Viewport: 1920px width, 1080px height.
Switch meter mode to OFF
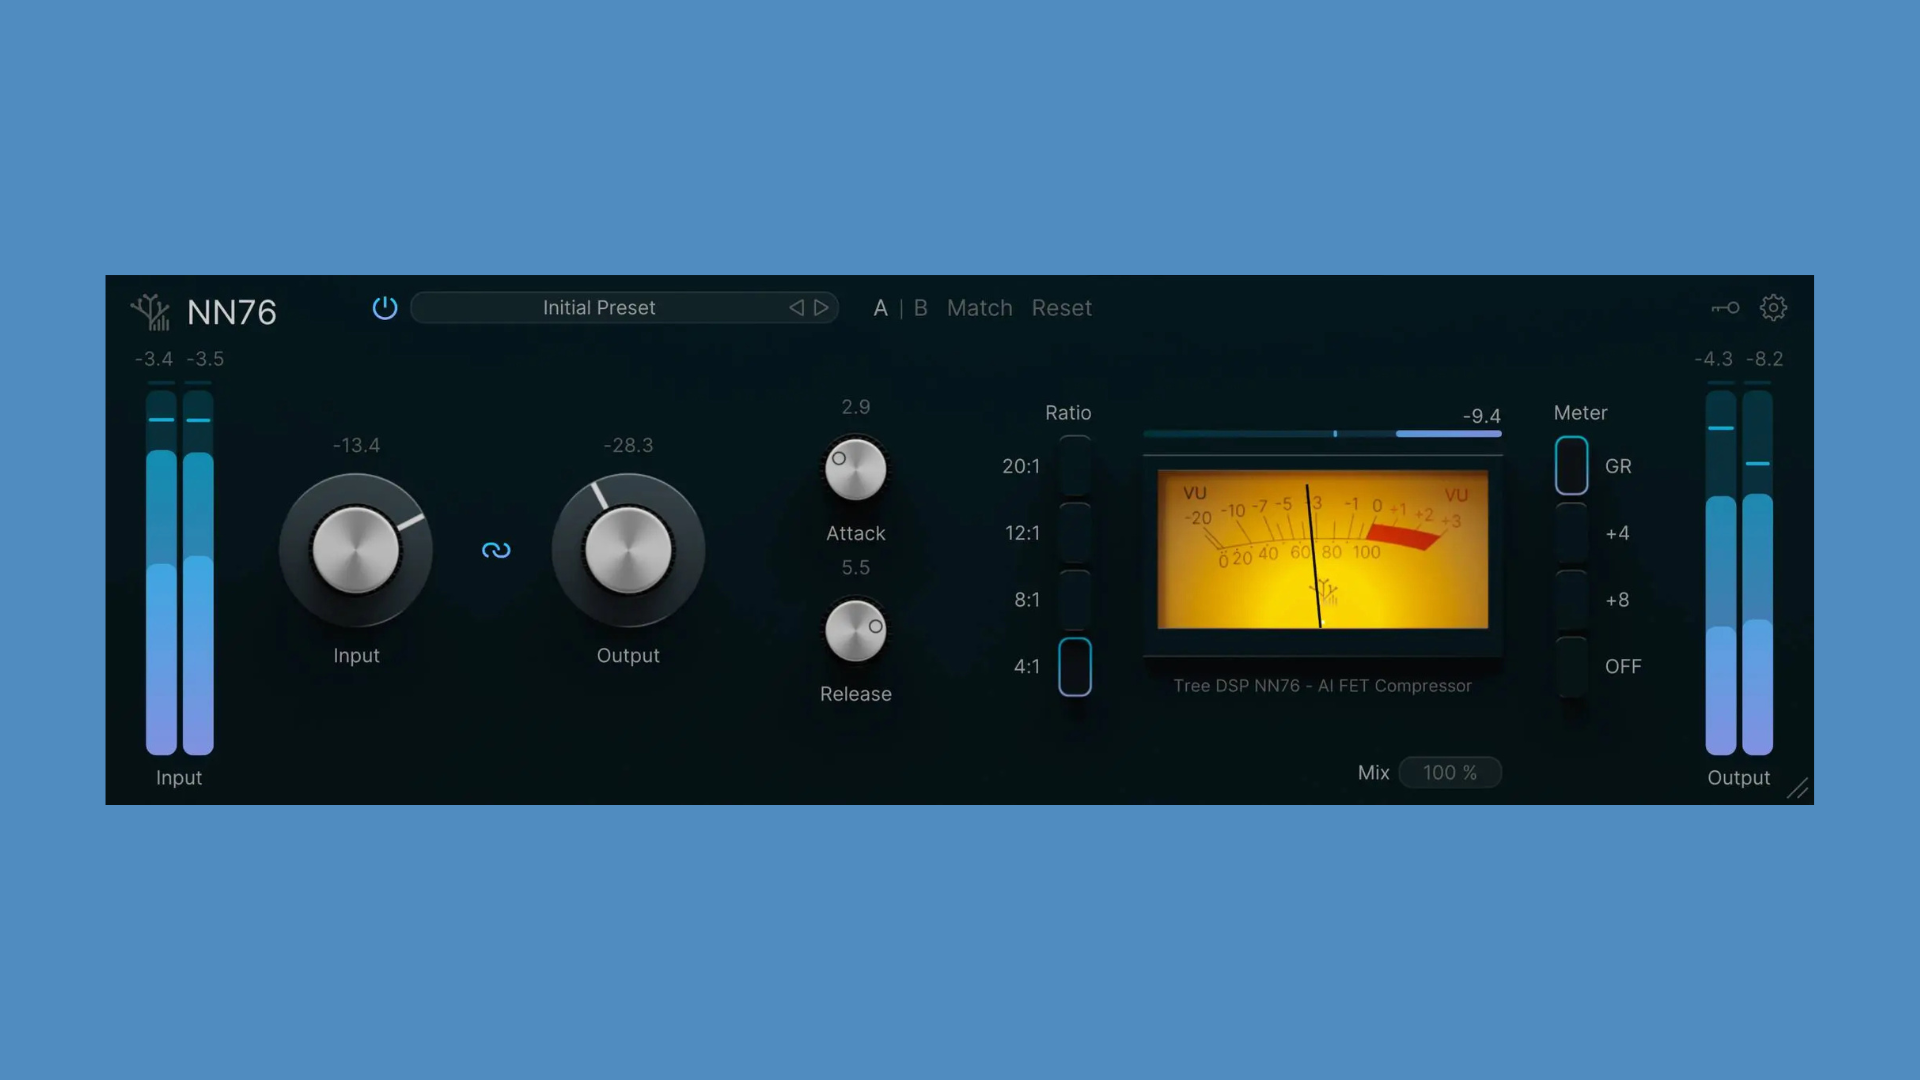1570,666
